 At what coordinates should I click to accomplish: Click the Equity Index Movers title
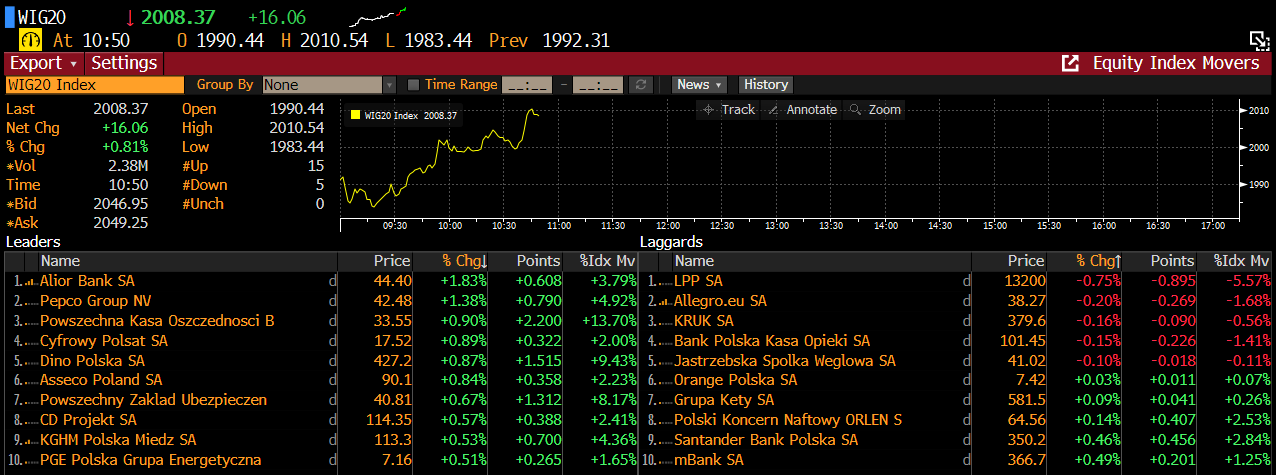tap(1176, 63)
